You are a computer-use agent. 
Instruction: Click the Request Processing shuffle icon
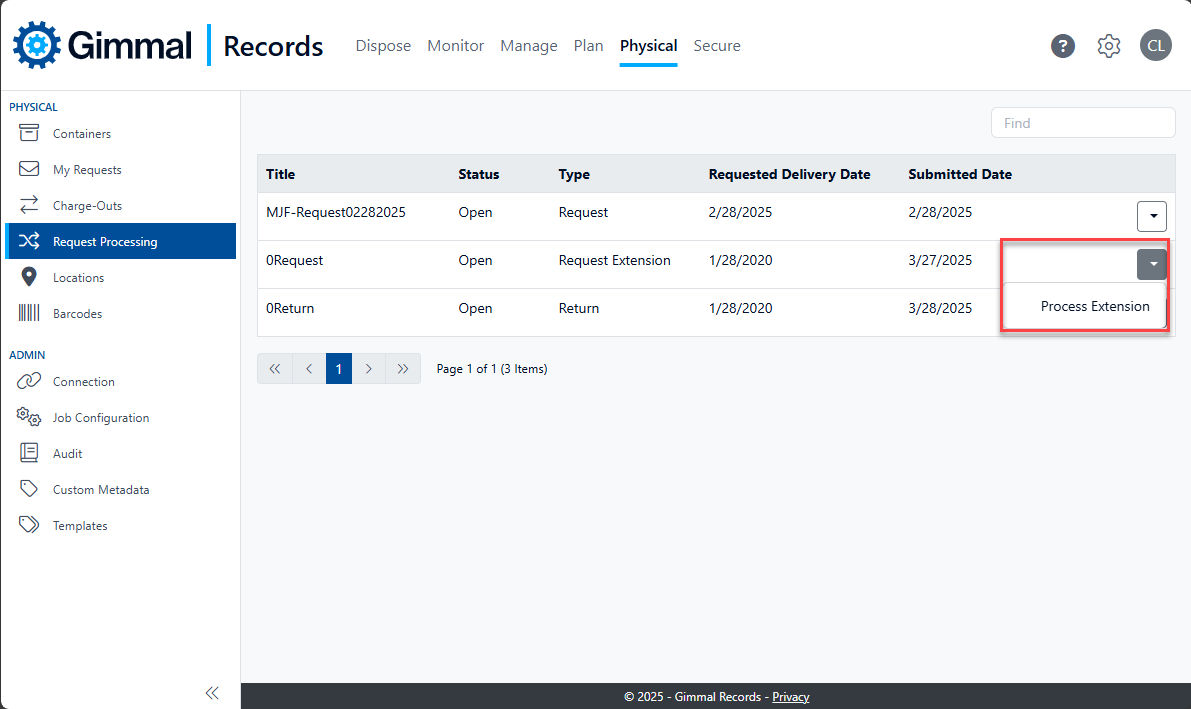coord(29,241)
